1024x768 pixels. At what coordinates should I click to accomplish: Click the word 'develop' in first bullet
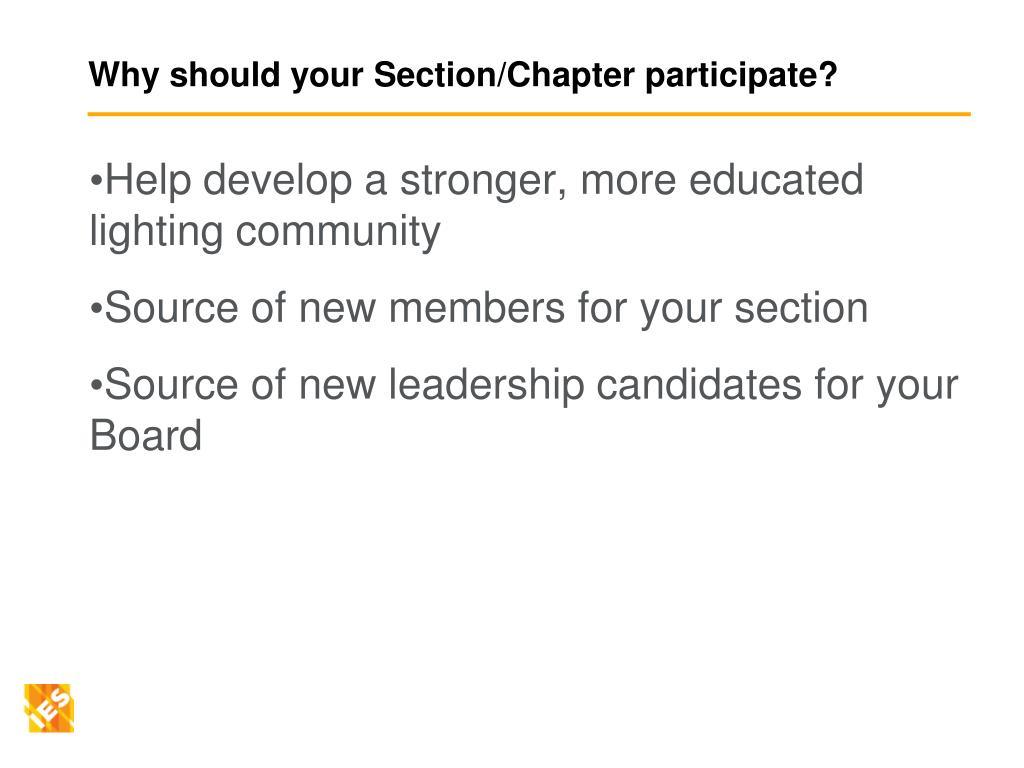[x=278, y=182]
